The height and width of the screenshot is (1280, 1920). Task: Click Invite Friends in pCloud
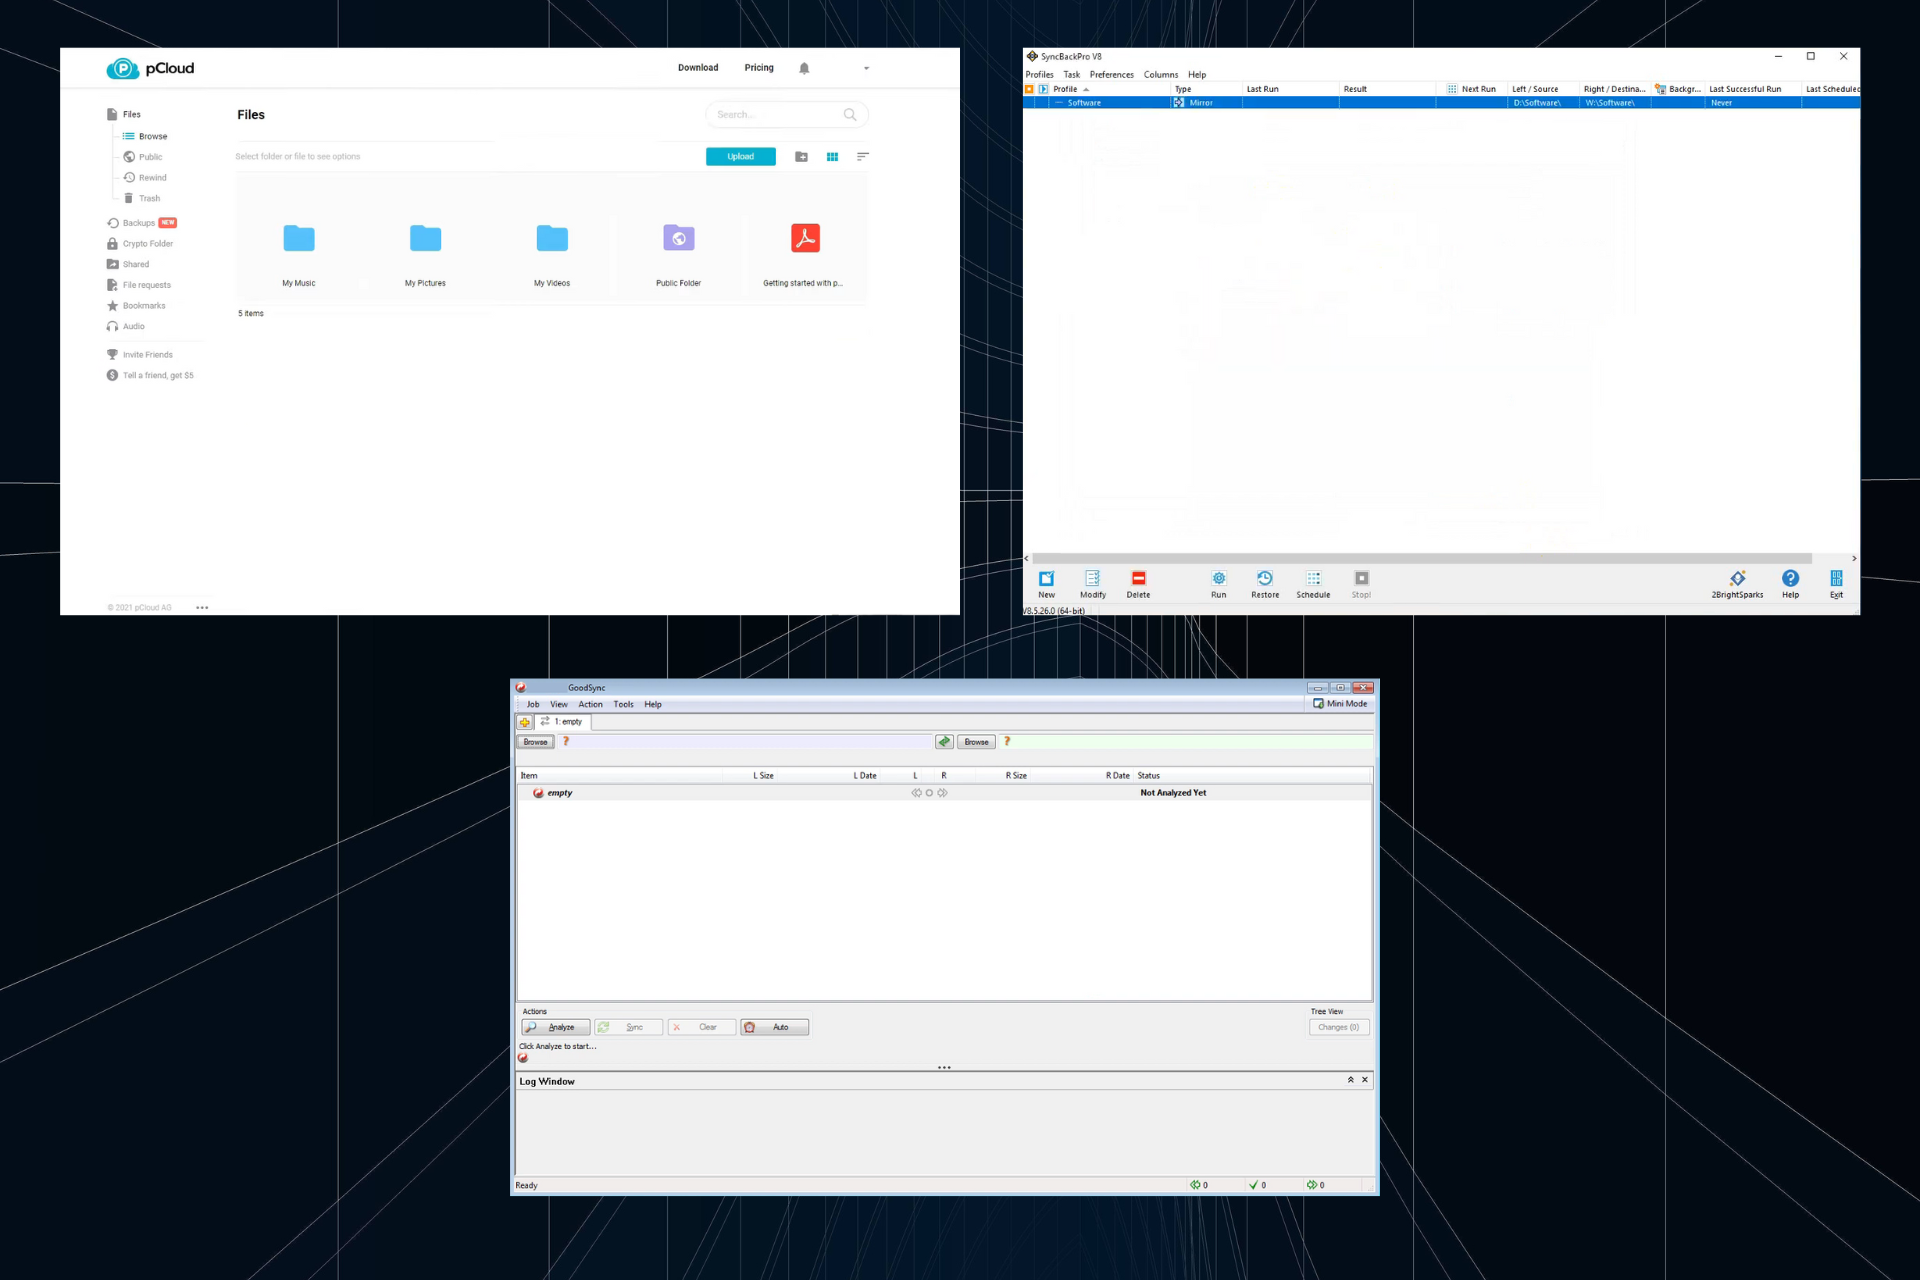pyautogui.click(x=140, y=355)
